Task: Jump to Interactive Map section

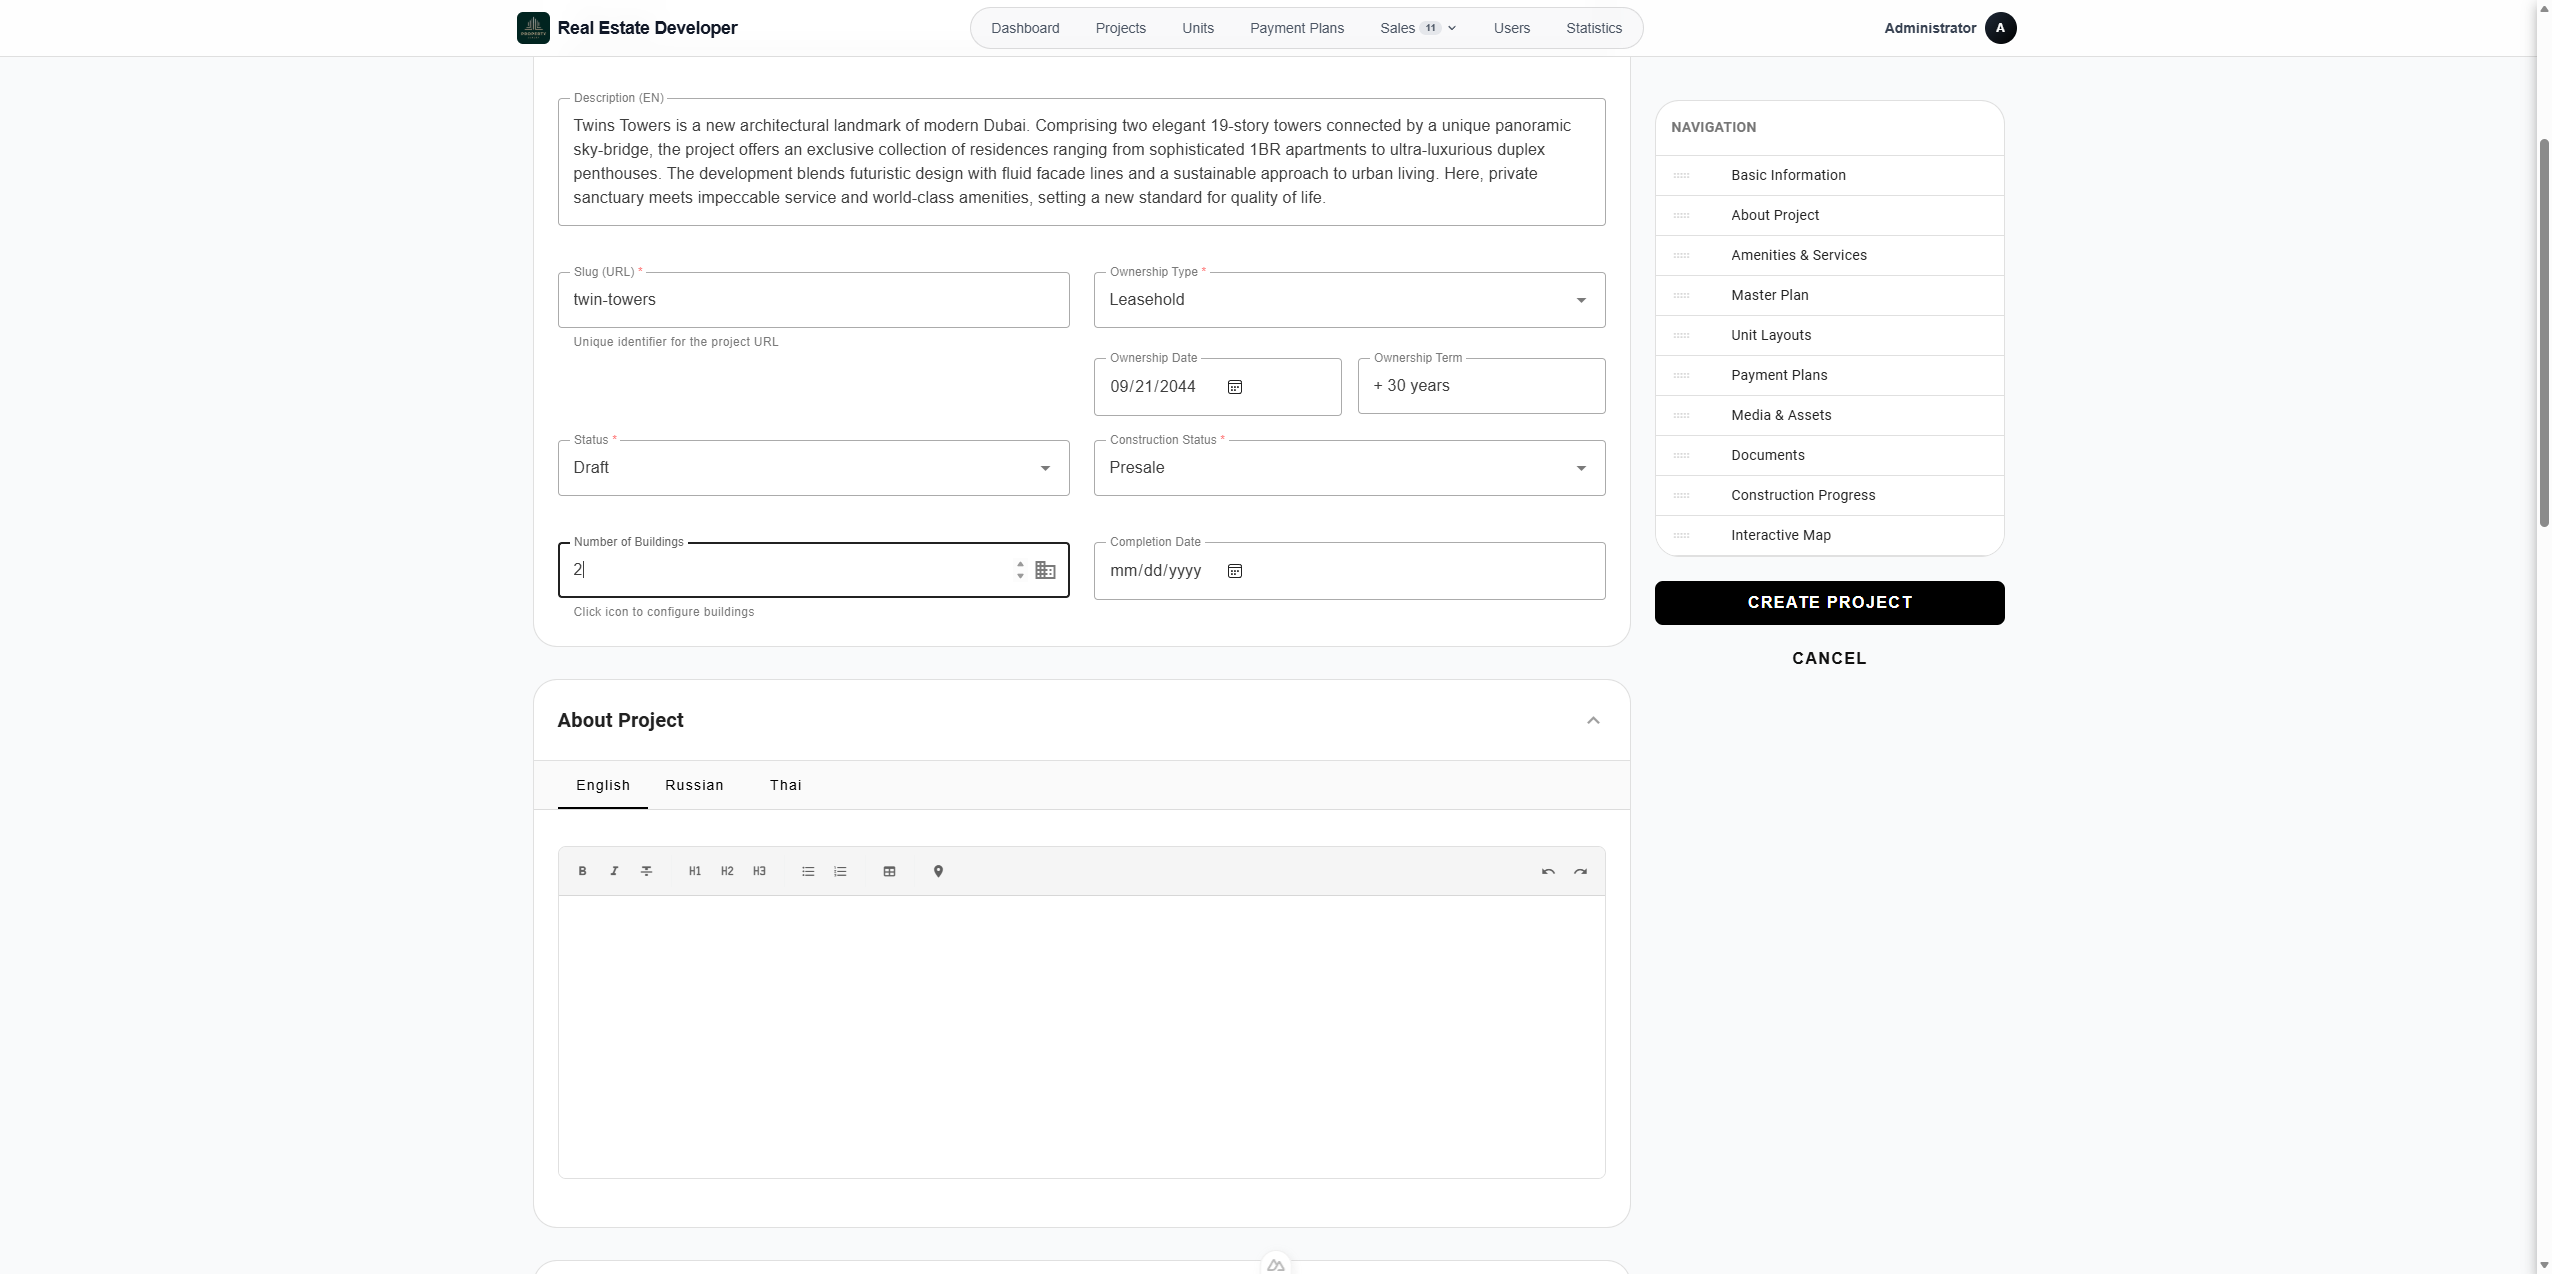Action: click(1829, 535)
